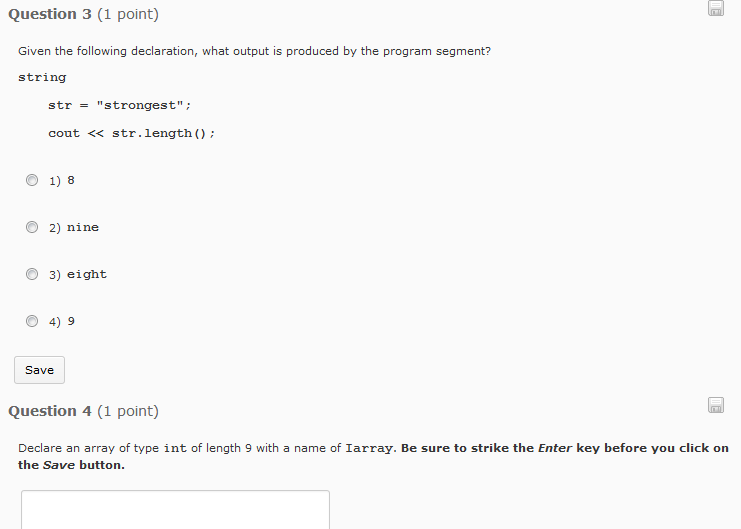The image size is (741, 529).
Task: Click the floppy disk icon beside Question 4
Action: 716,405
